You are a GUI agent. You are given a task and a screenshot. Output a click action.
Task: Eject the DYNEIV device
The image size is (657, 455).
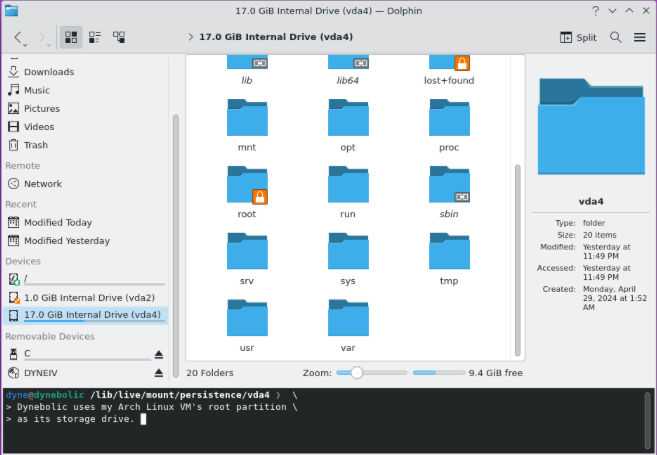click(x=159, y=373)
